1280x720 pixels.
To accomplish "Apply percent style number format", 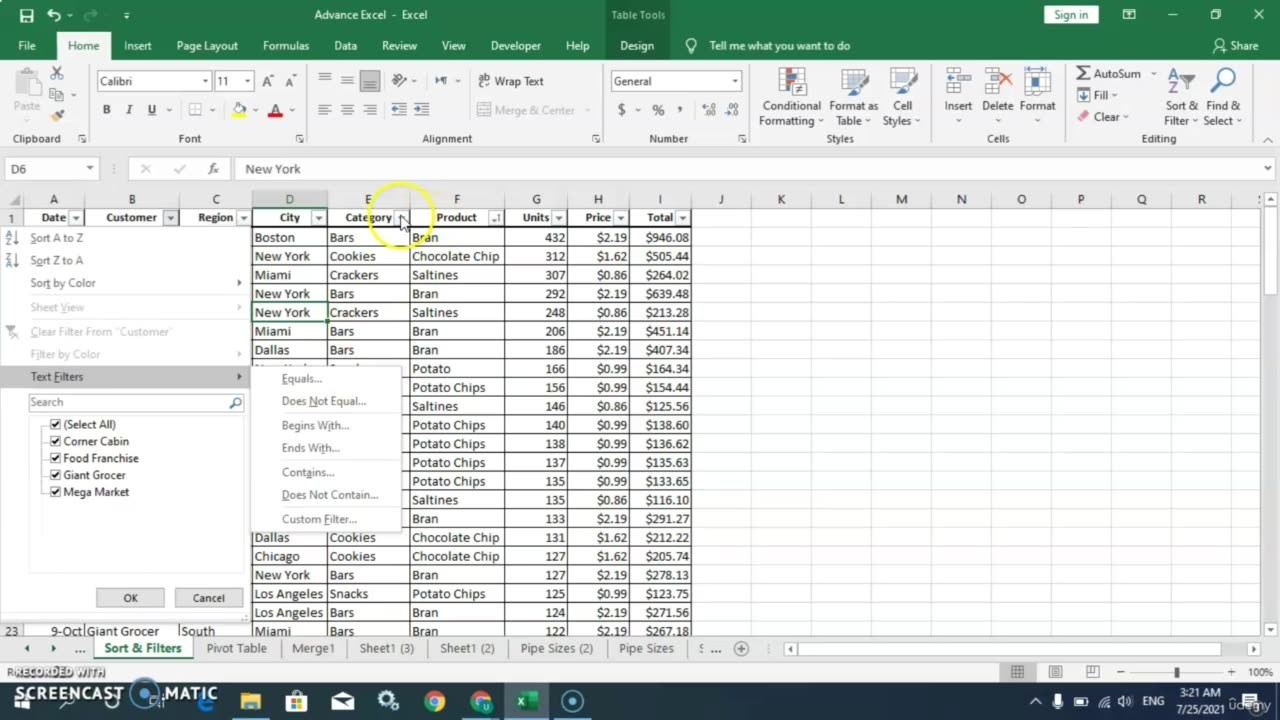I will 658,110.
